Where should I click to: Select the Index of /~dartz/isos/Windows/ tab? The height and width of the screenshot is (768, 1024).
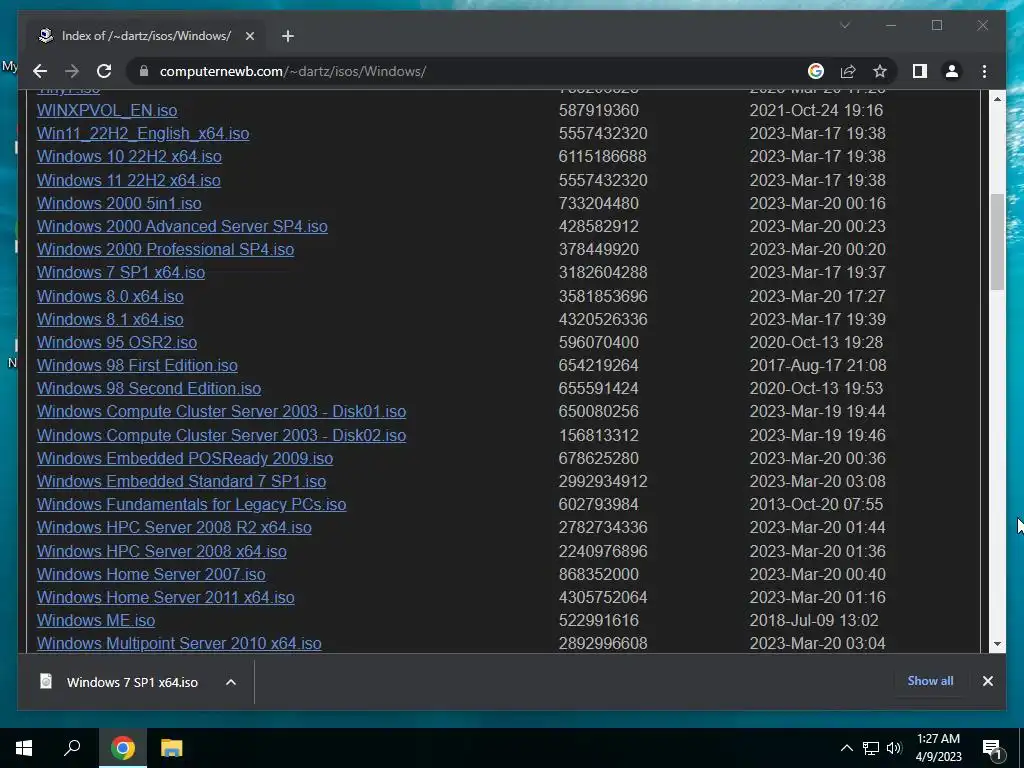pyautogui.click(x=146, y=36)
